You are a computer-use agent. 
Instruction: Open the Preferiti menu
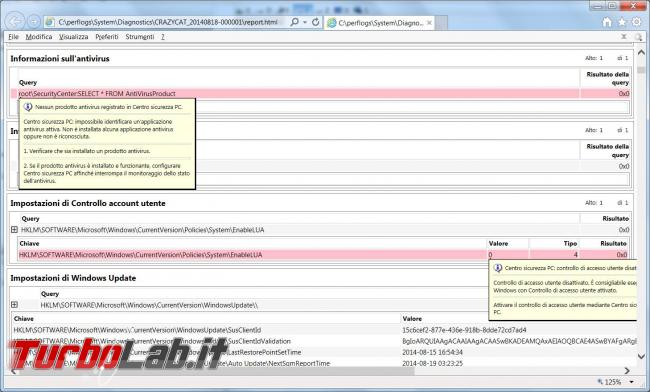[107, 36]
